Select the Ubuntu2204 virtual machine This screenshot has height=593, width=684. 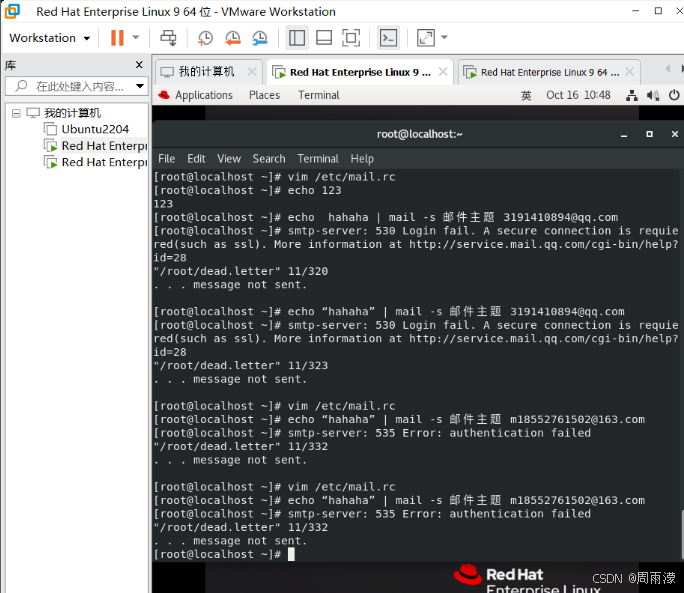coord(95,129)
